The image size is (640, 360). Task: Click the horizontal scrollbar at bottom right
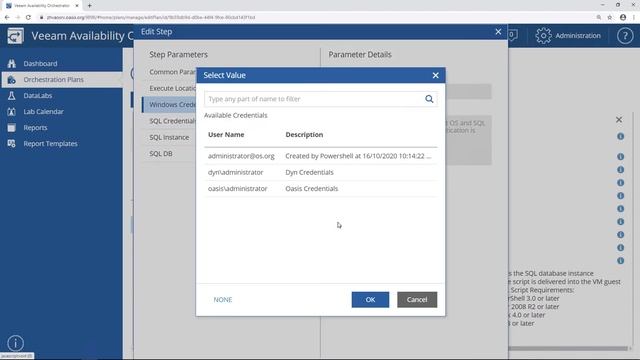(x=567, y=349)
